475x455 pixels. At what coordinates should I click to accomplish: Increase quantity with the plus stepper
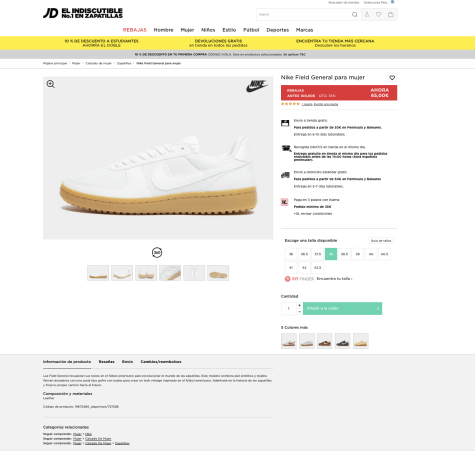pyautogui.click(x=299, y=305)
